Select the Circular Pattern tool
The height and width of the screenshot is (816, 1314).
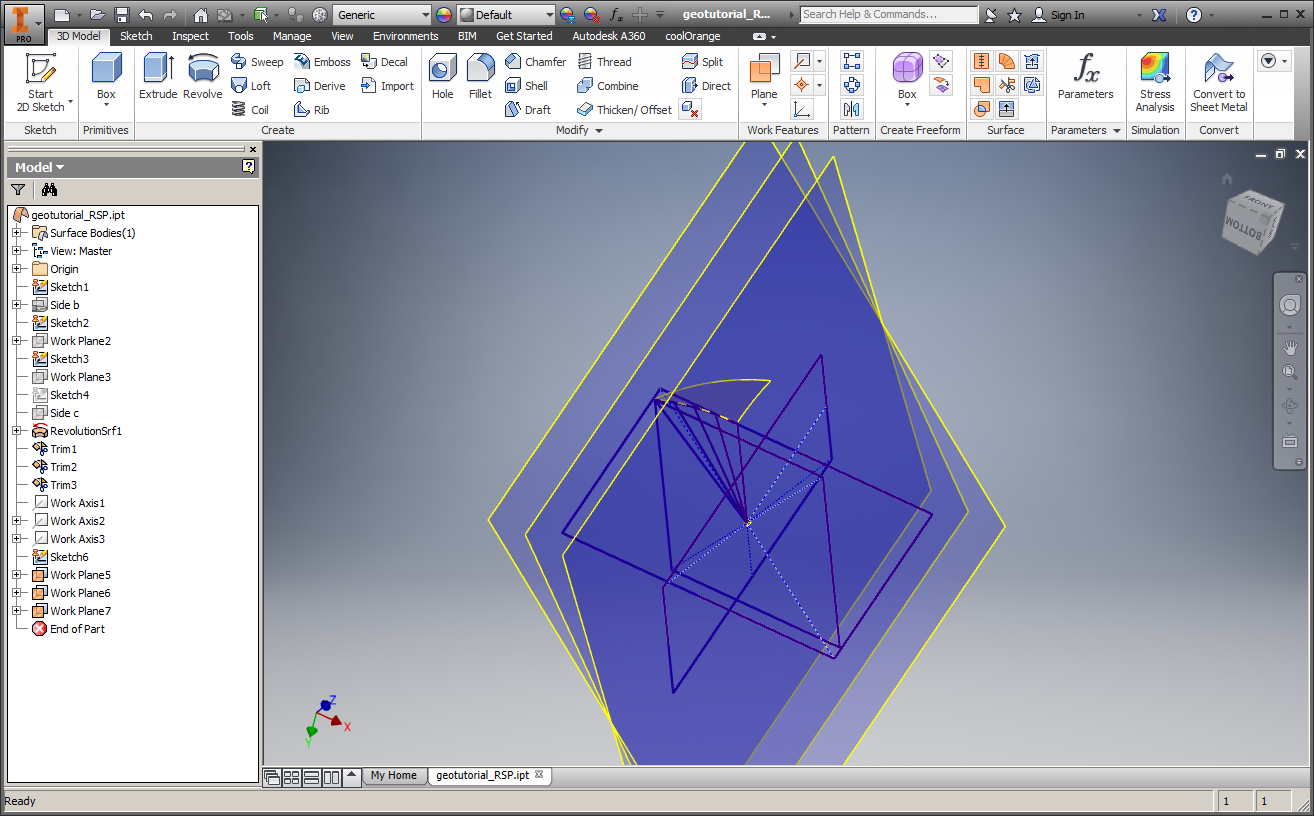coord(851,86)
